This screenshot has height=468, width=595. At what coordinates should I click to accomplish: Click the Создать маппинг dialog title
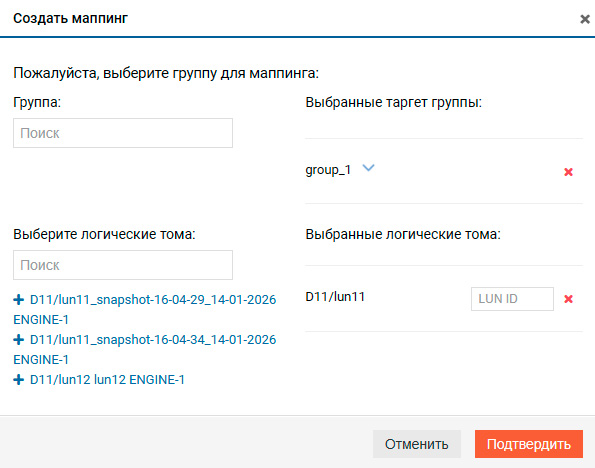coord(71,18)
